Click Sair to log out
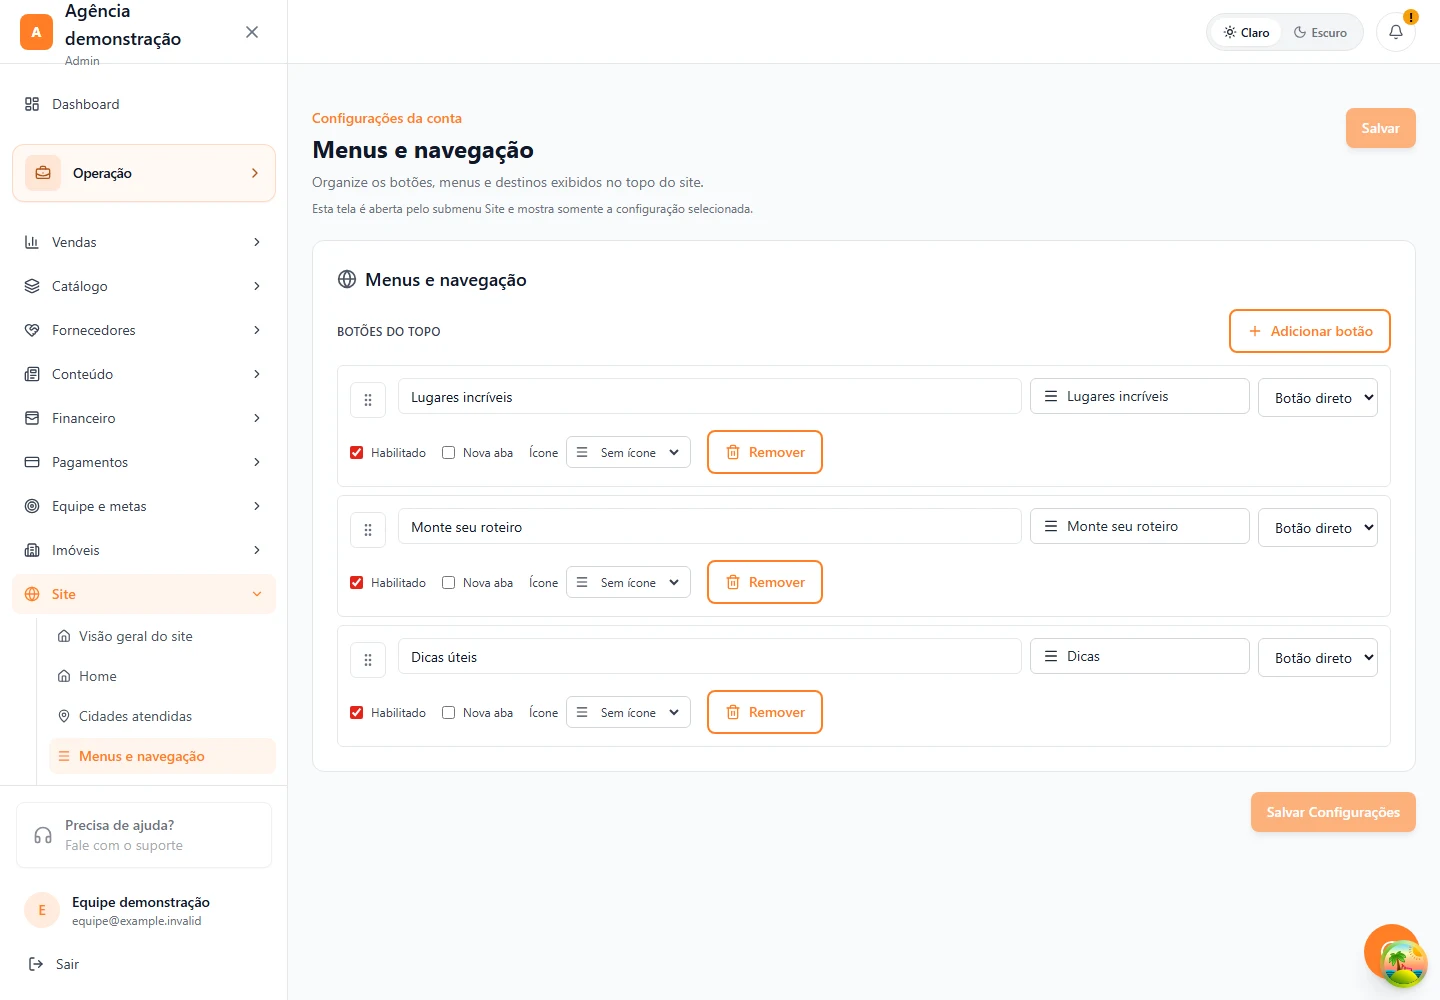 [x=67, y=964]
